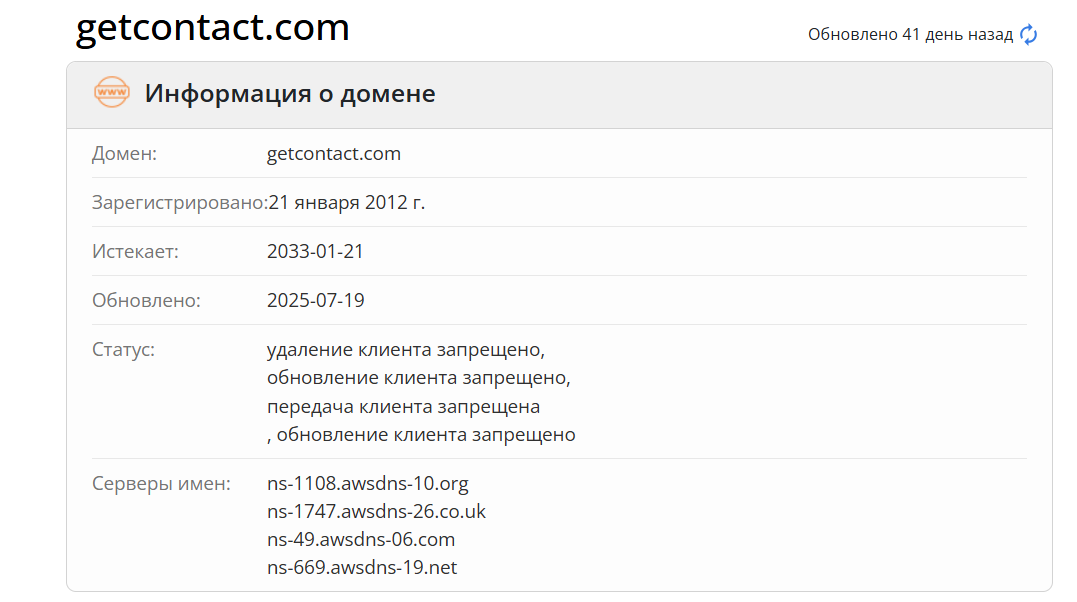Click the expiry date 2033-01-21
Viewport: 1077px width, 602px height.
(315, 251)
